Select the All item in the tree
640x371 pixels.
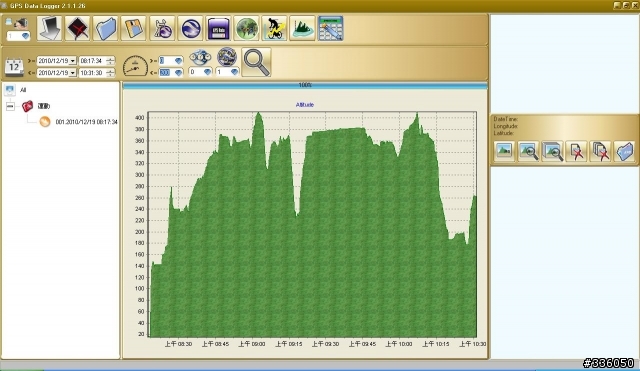[23, 90]
